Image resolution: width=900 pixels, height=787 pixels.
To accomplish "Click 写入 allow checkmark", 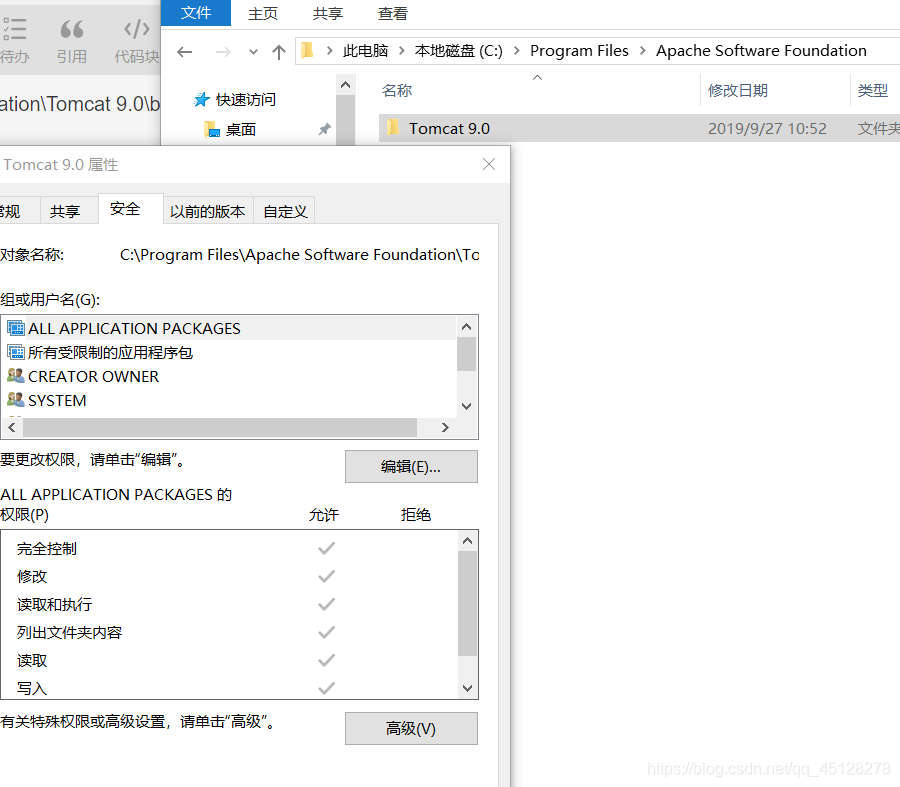I will [327, 688].
